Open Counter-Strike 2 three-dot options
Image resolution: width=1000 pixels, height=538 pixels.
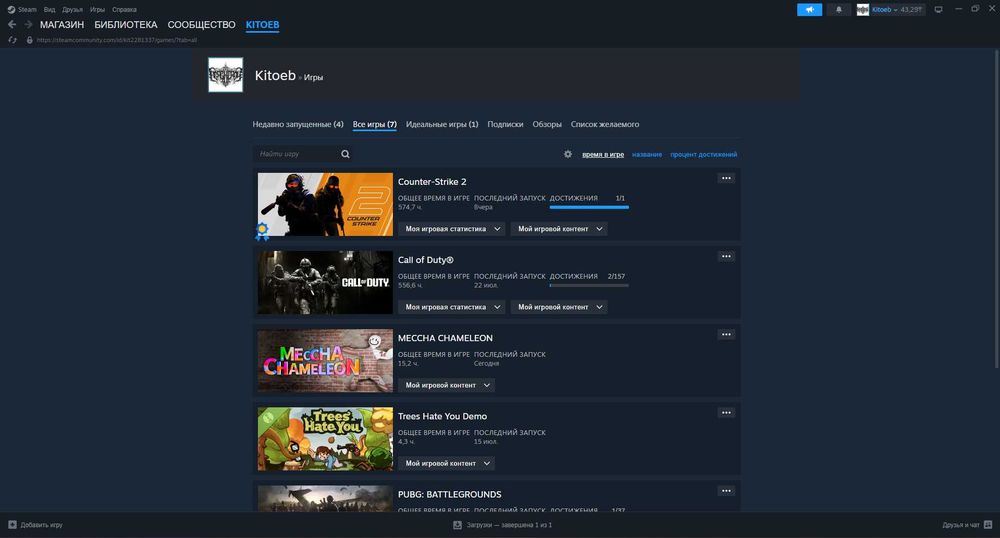point(726,178)
